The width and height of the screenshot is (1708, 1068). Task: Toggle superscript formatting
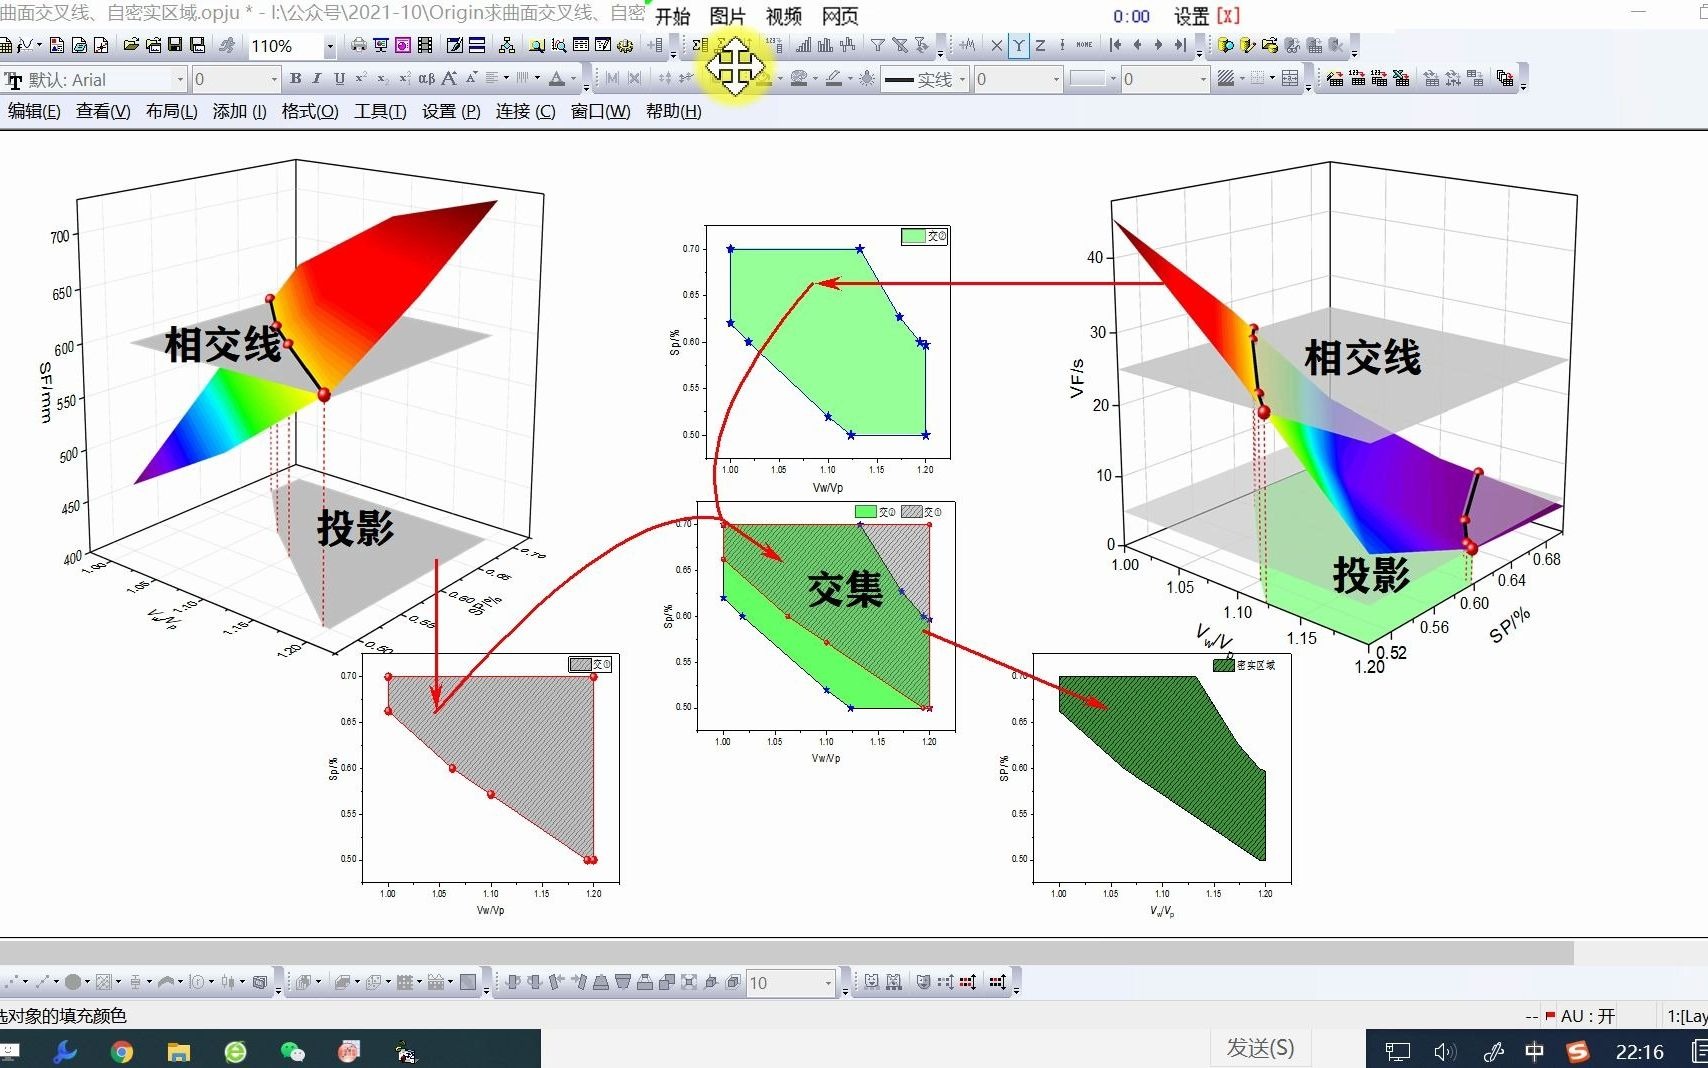tap(361, 78)
